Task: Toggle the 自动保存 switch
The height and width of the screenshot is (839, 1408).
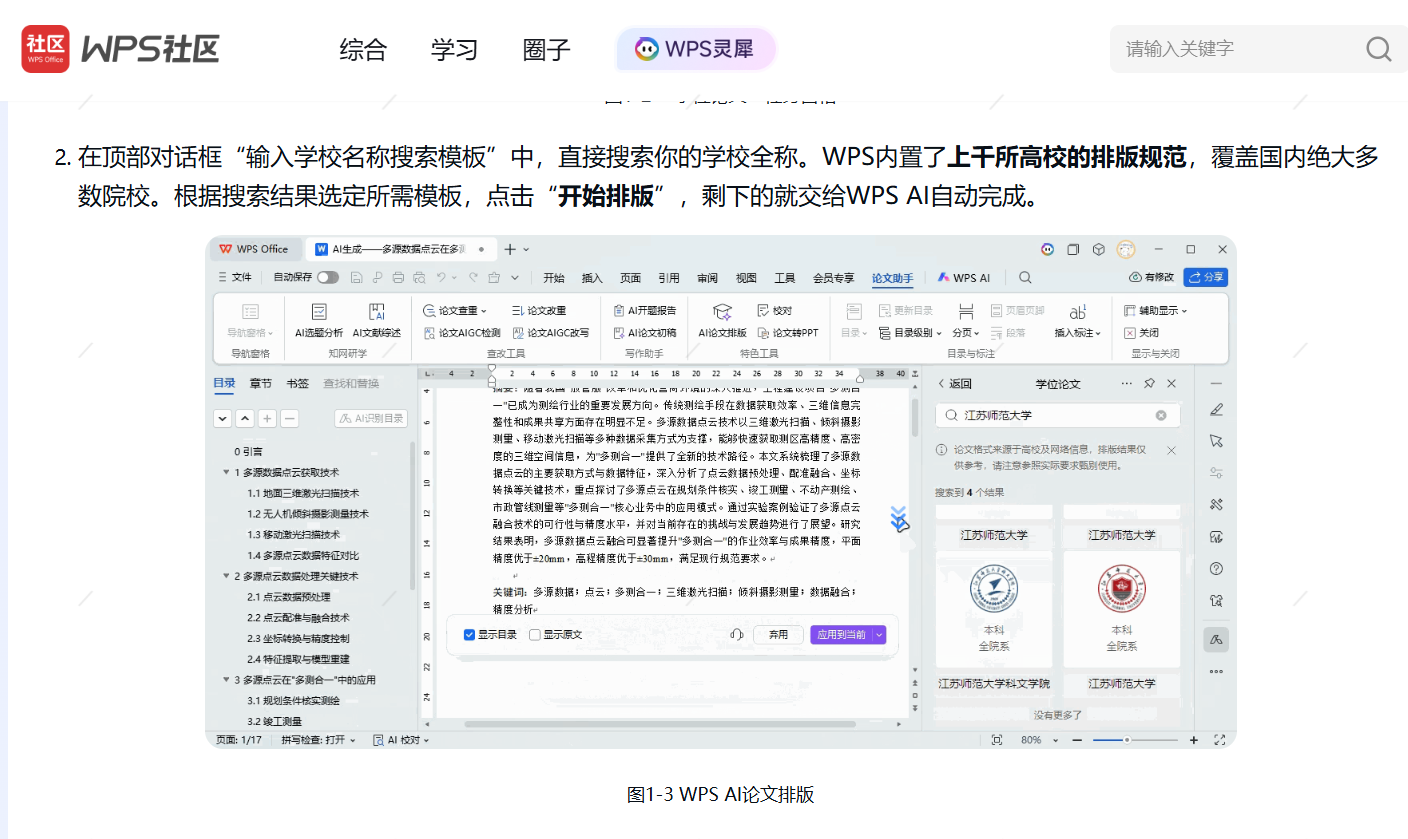Action: [x=327, y=277]
